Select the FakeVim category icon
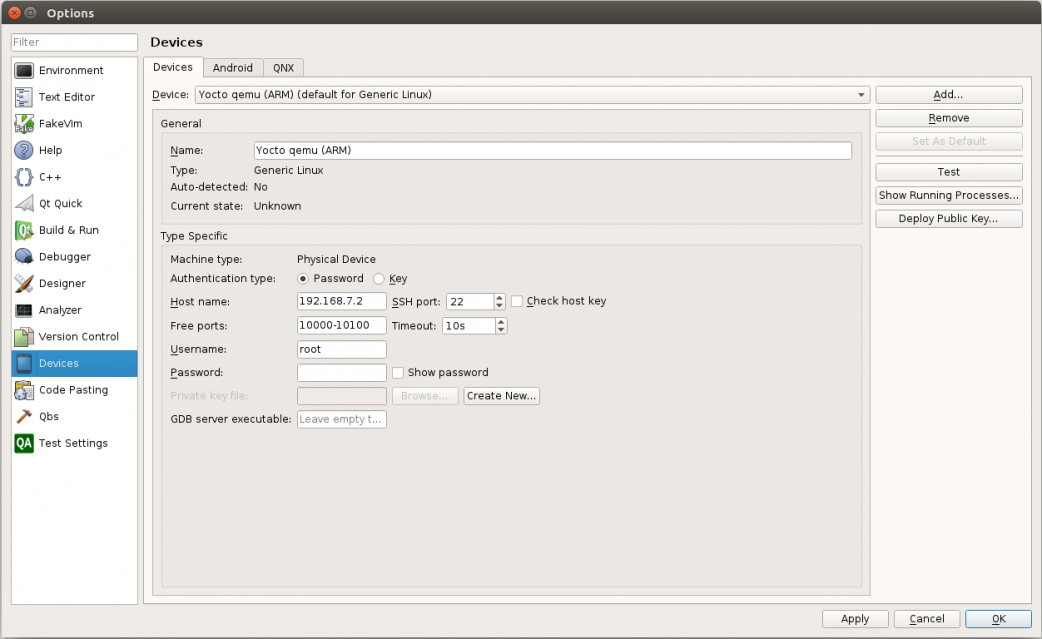This screenshot has height=639, width=1042. 24,124
